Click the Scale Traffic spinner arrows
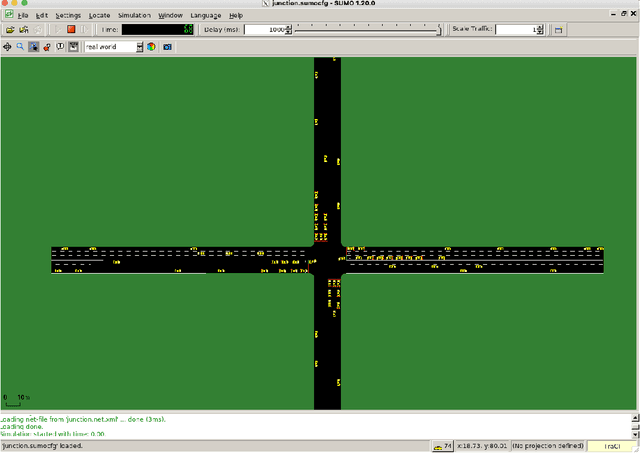The height and width of the screenshot is (453, 640). pos(540,30)
